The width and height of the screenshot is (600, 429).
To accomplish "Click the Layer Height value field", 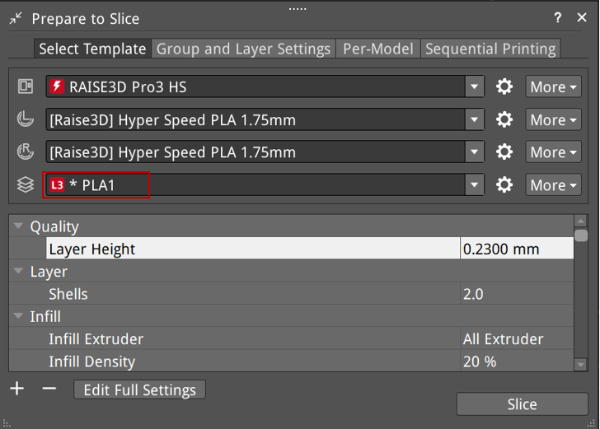I will tap(515, 249).
